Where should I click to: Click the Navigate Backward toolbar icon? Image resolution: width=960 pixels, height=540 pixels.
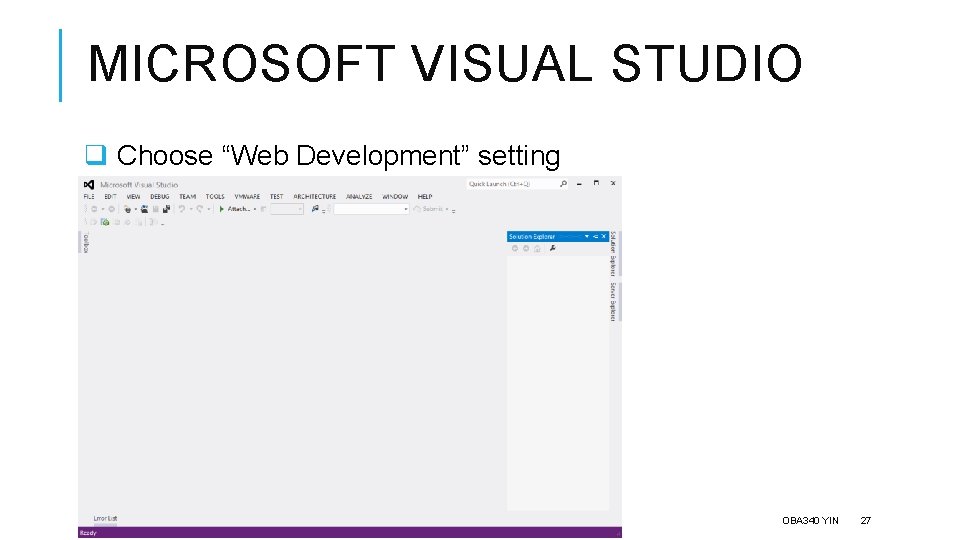94,209
